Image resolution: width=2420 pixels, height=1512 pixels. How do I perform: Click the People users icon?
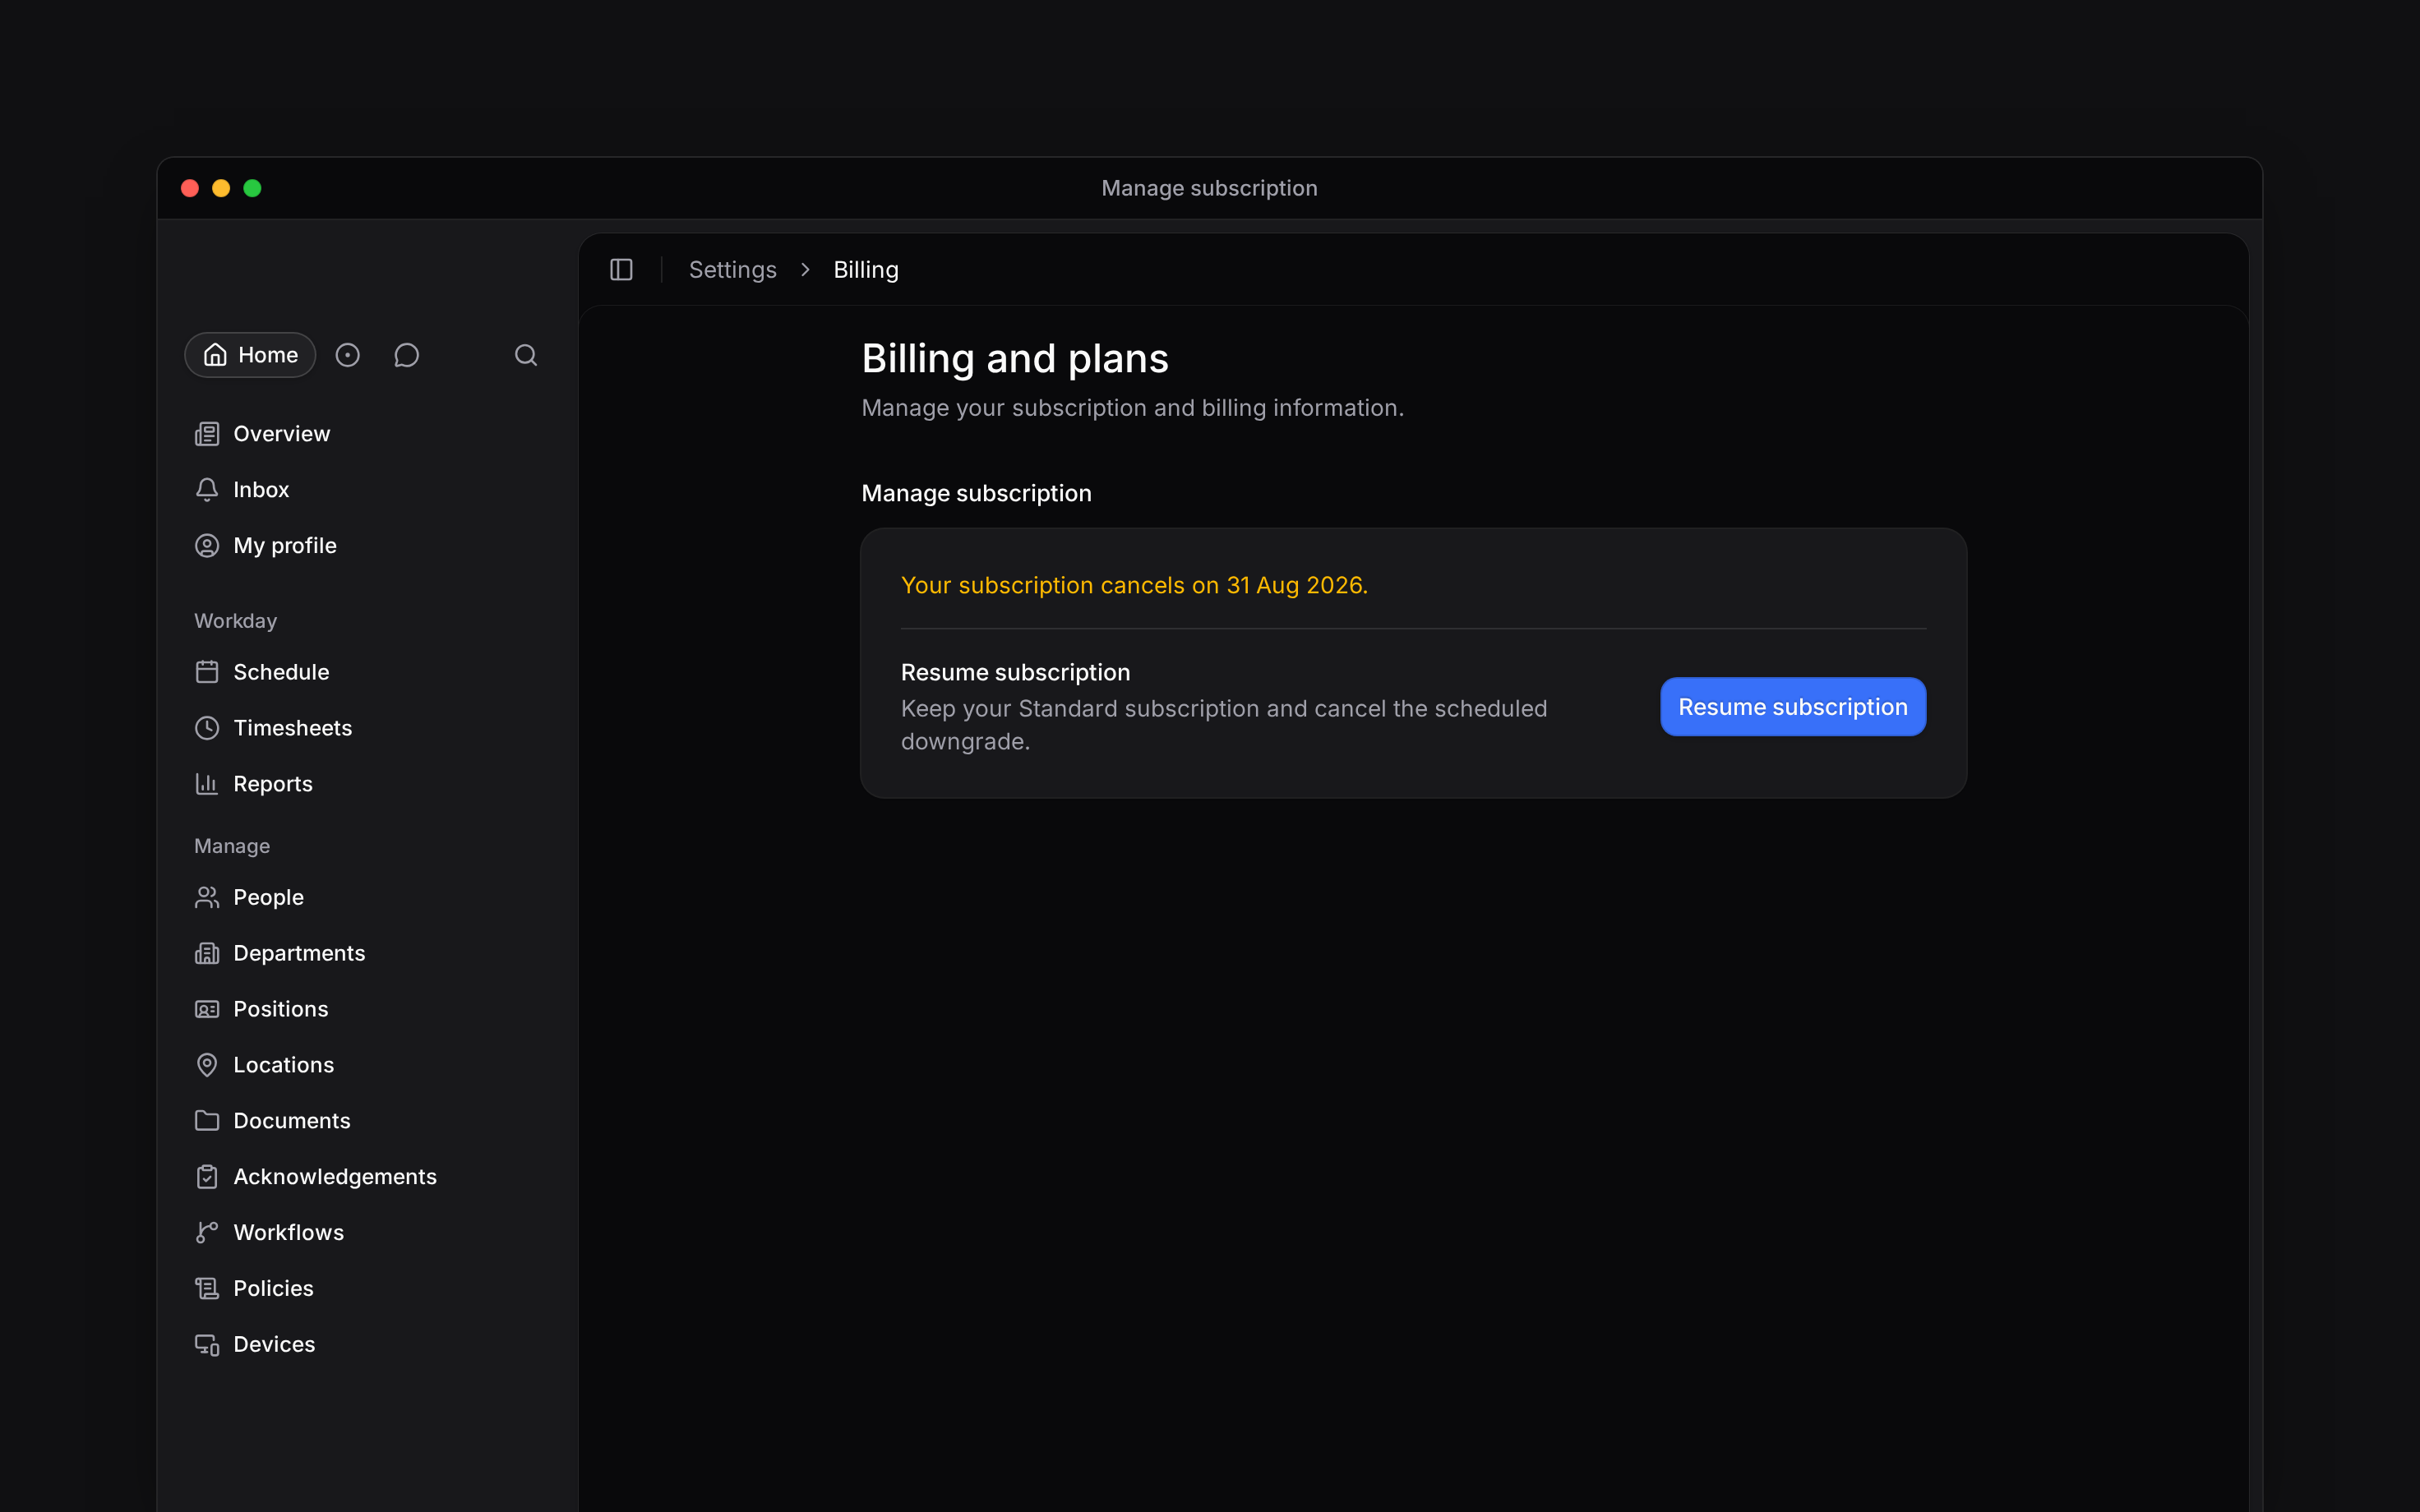207,897
